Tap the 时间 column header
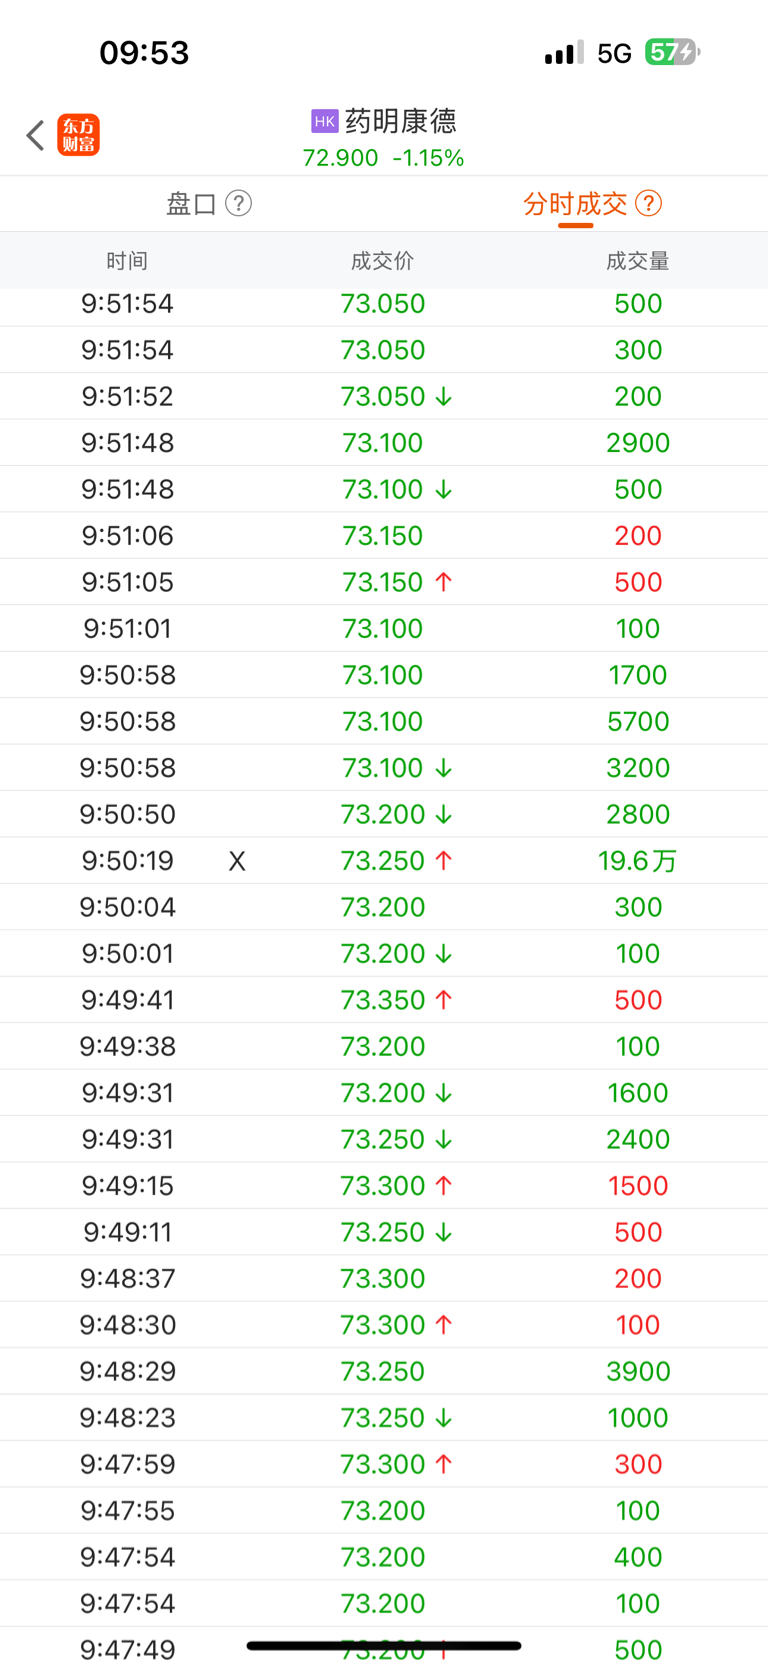This screenshot has height=1665, width=768. pyautogui.click(x=127, y=261)
